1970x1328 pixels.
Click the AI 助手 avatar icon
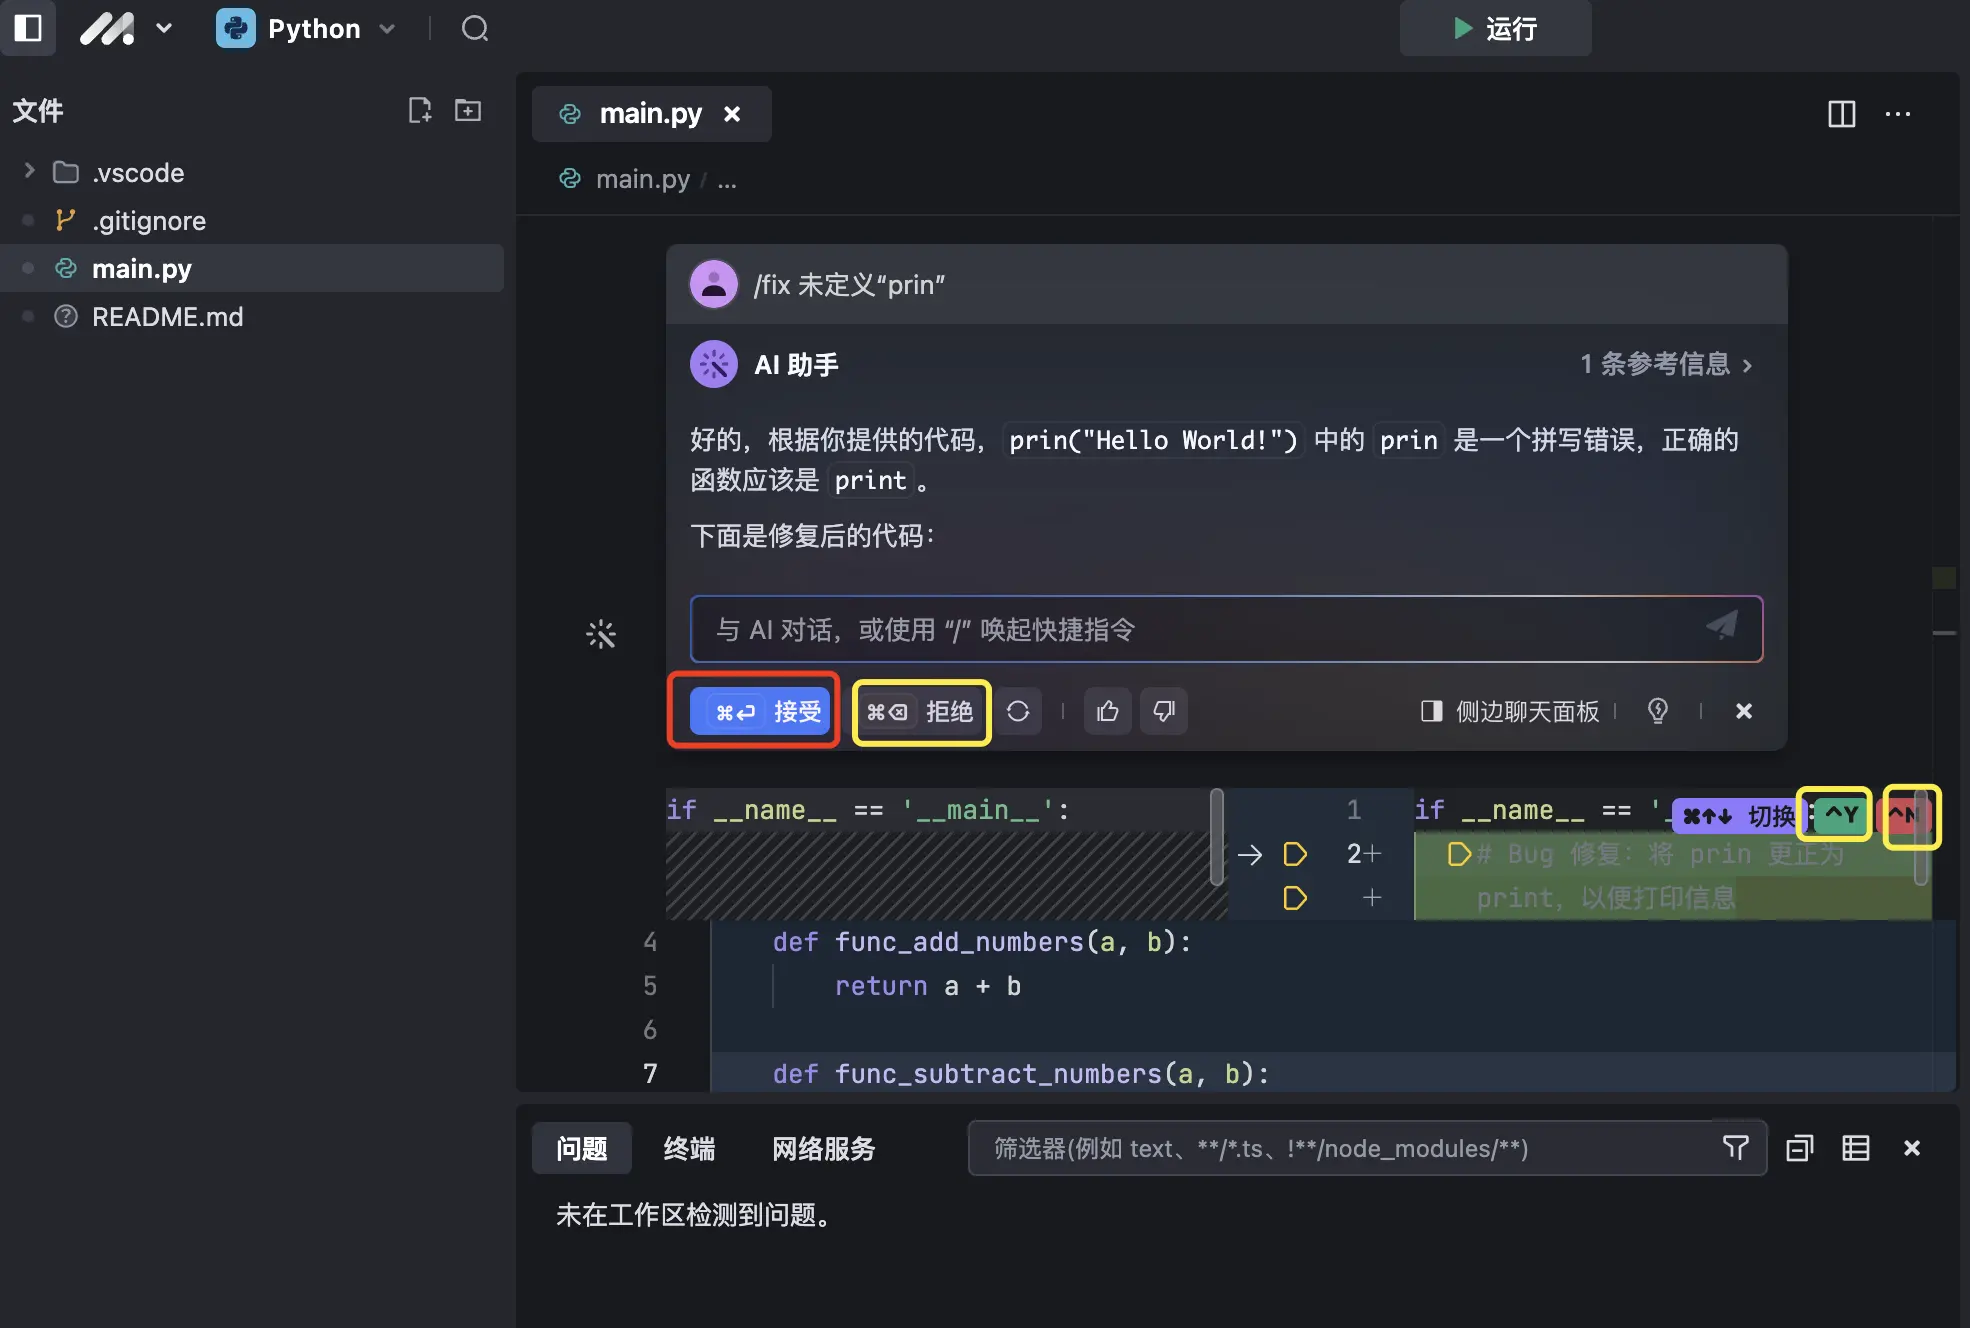[714, 364]
